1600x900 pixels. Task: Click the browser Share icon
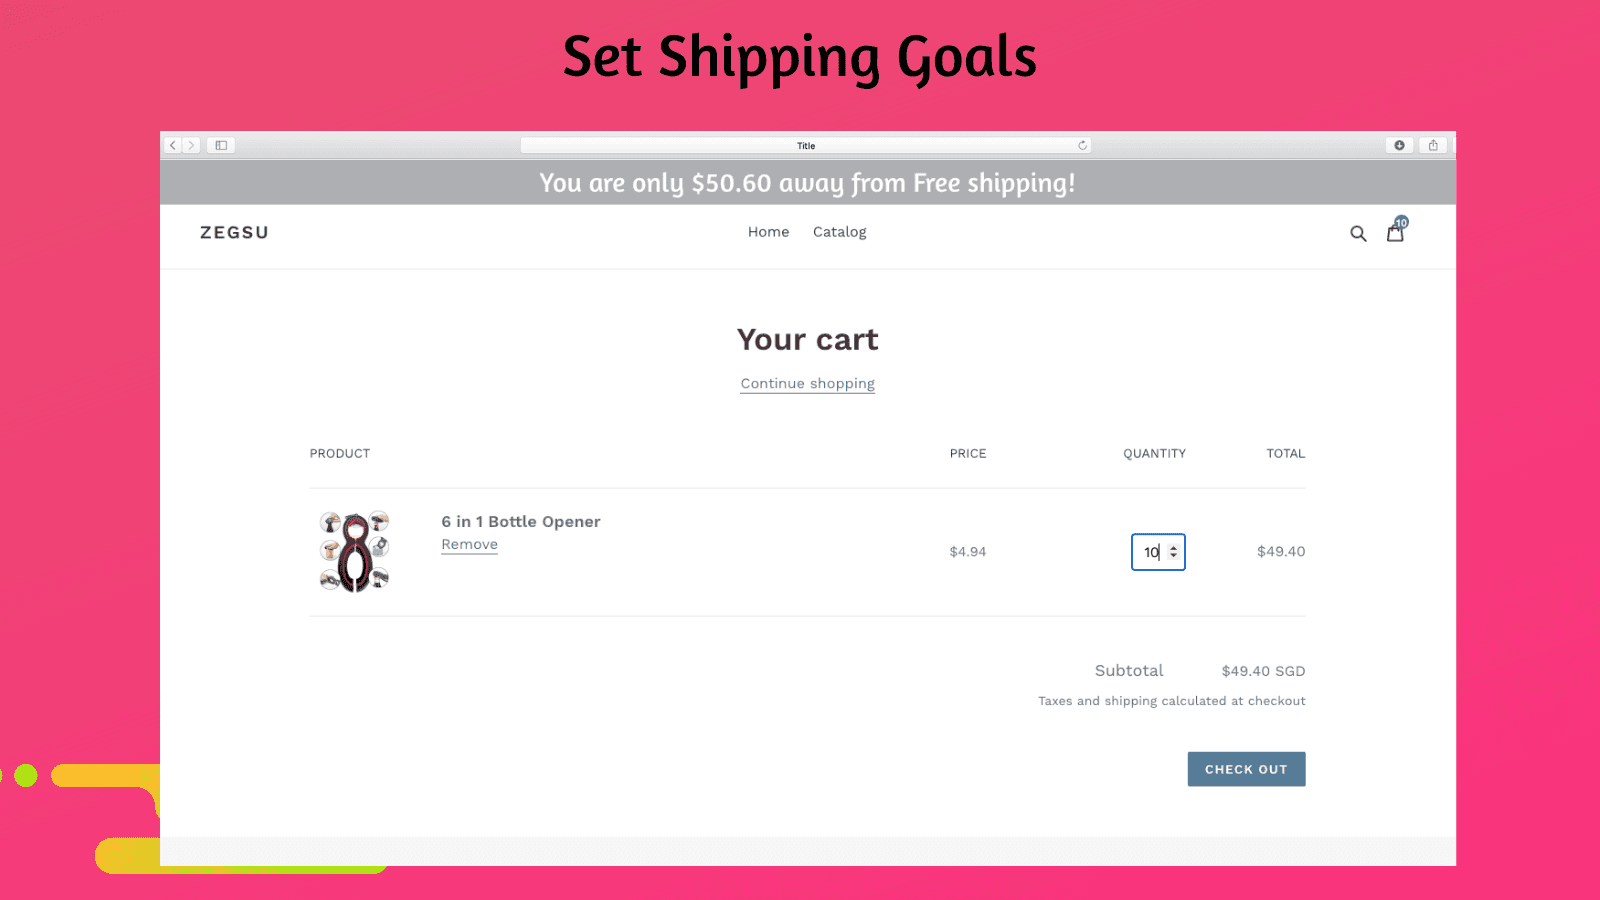point(1434,144)
